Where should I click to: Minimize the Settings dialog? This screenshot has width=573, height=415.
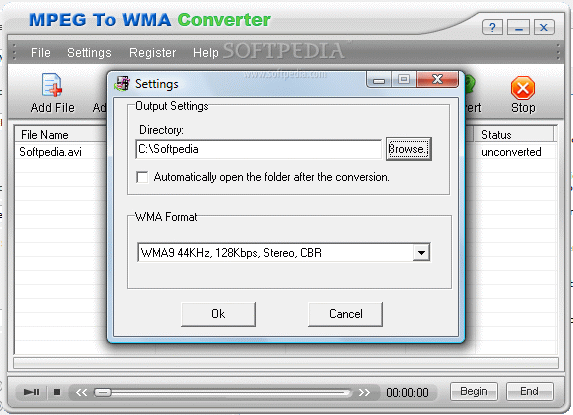coord(379,79)
